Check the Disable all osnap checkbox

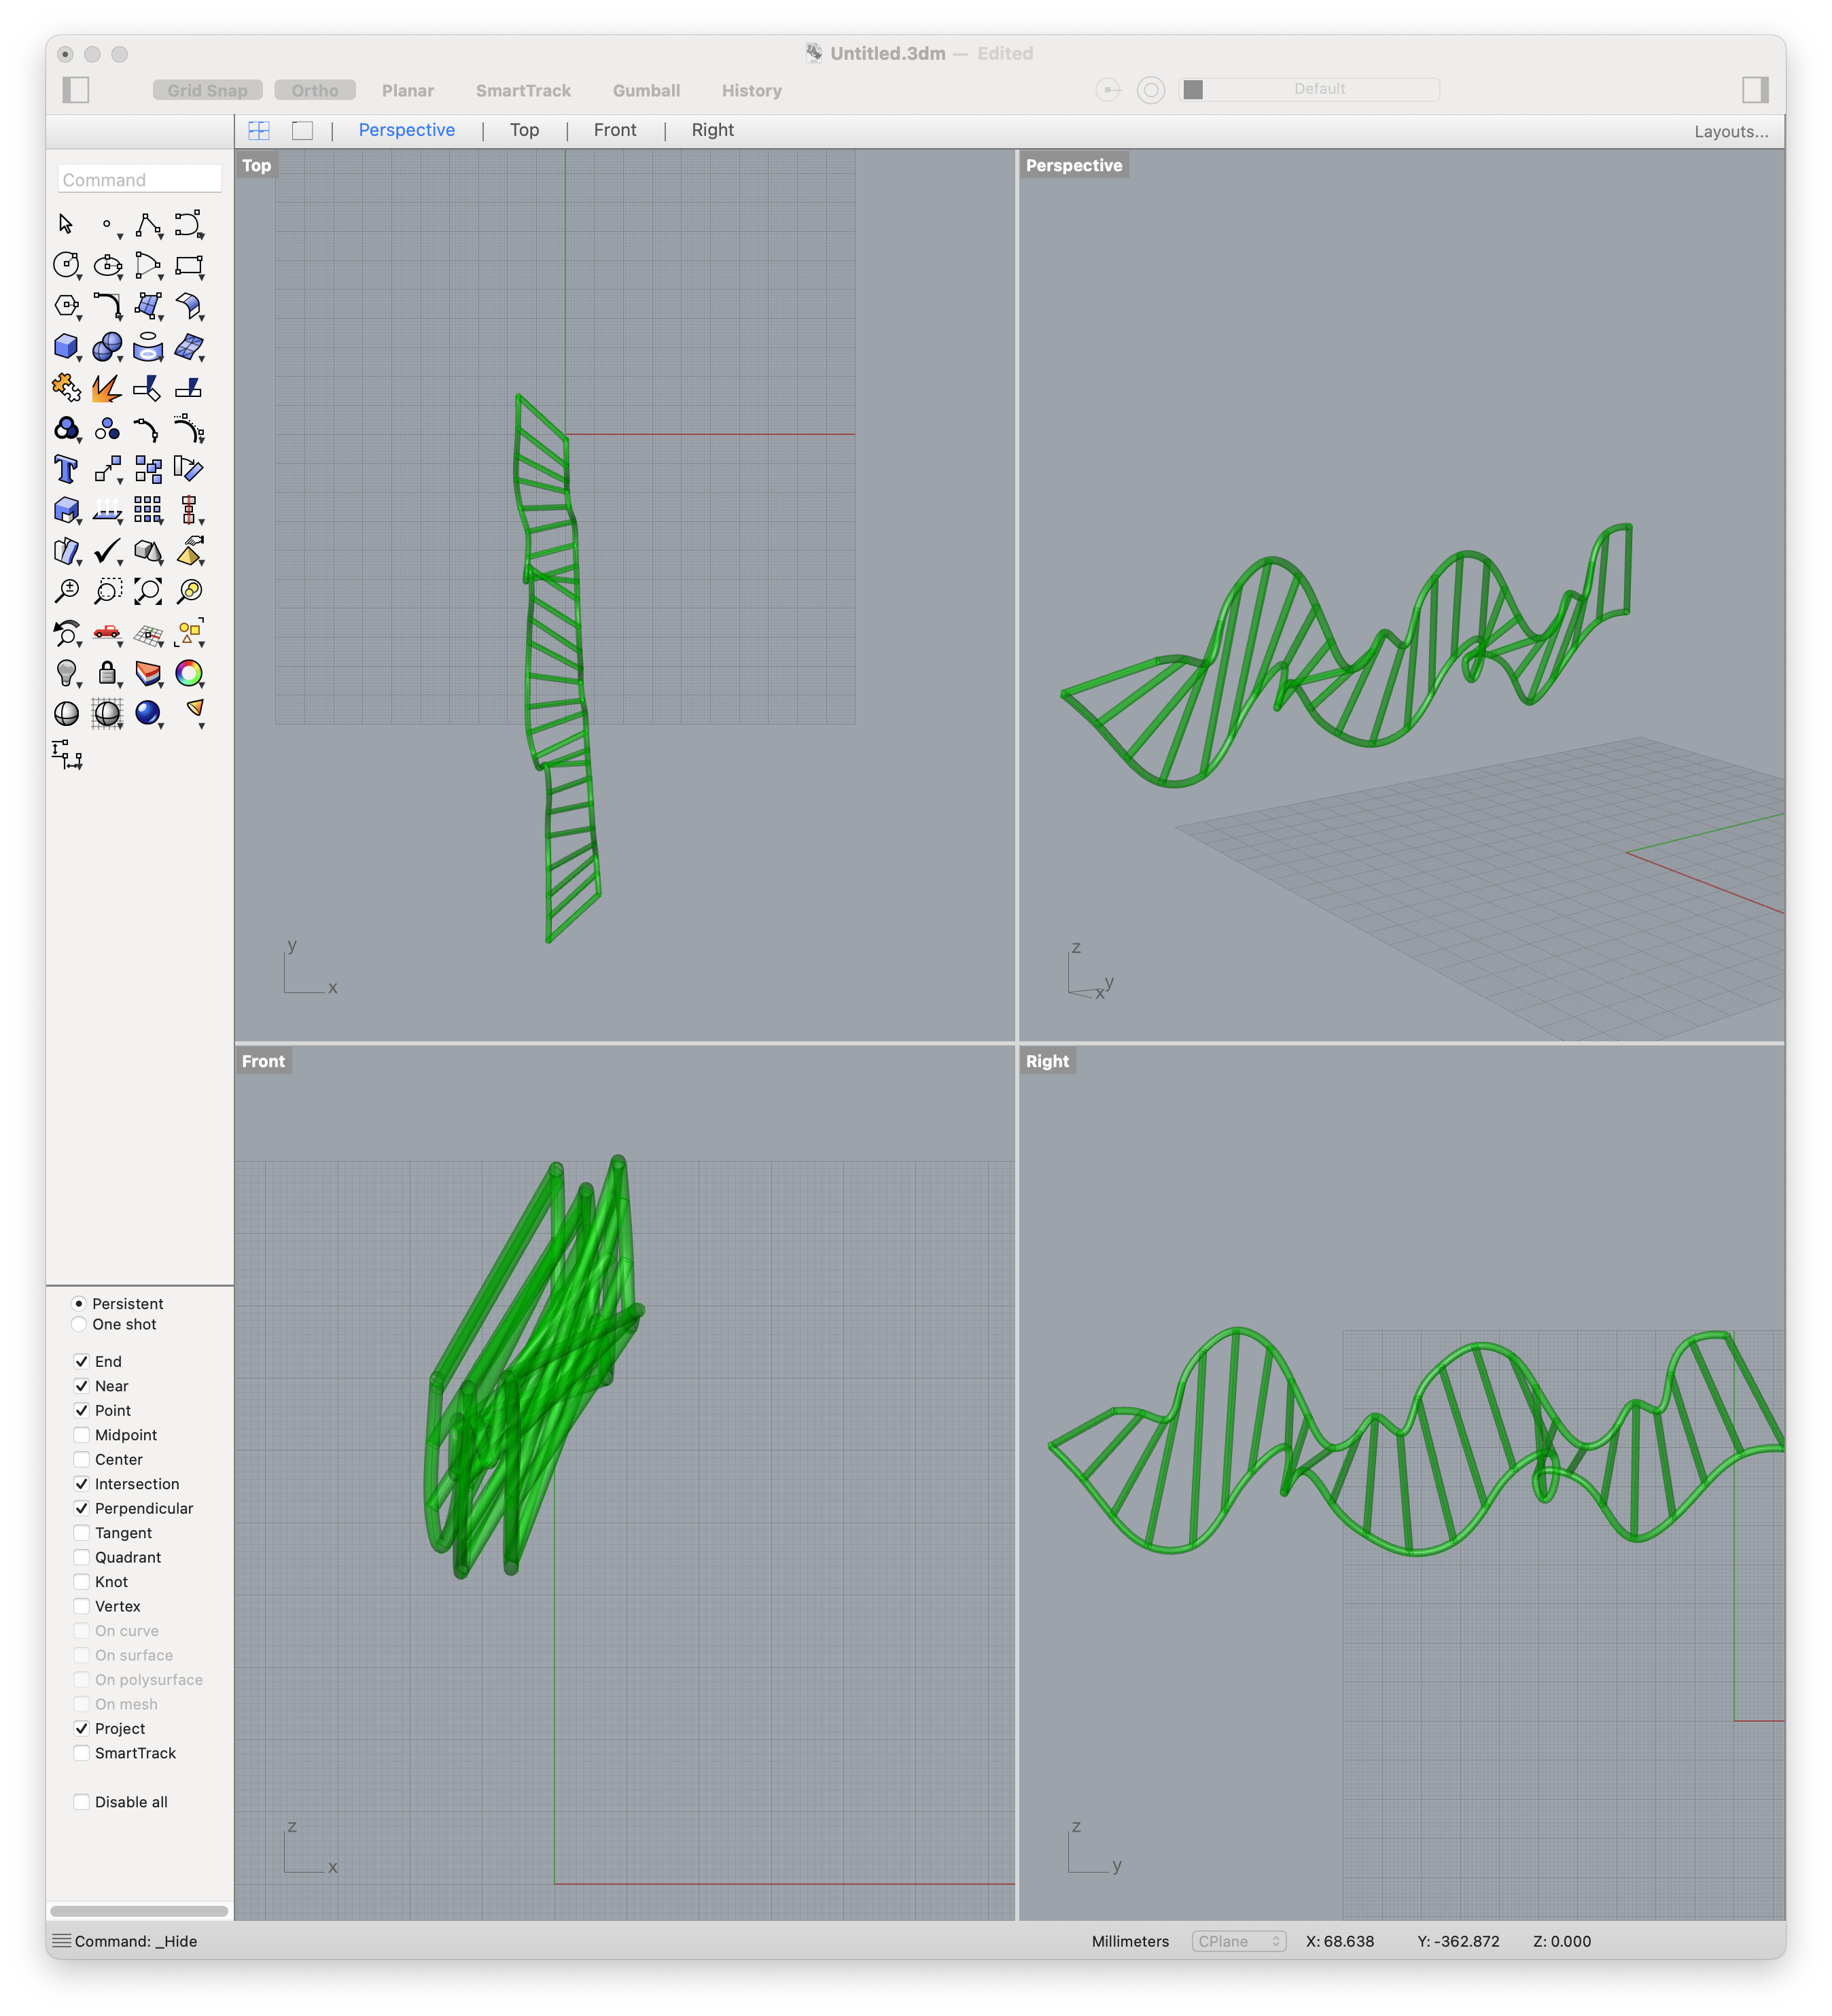[81, 1801]
